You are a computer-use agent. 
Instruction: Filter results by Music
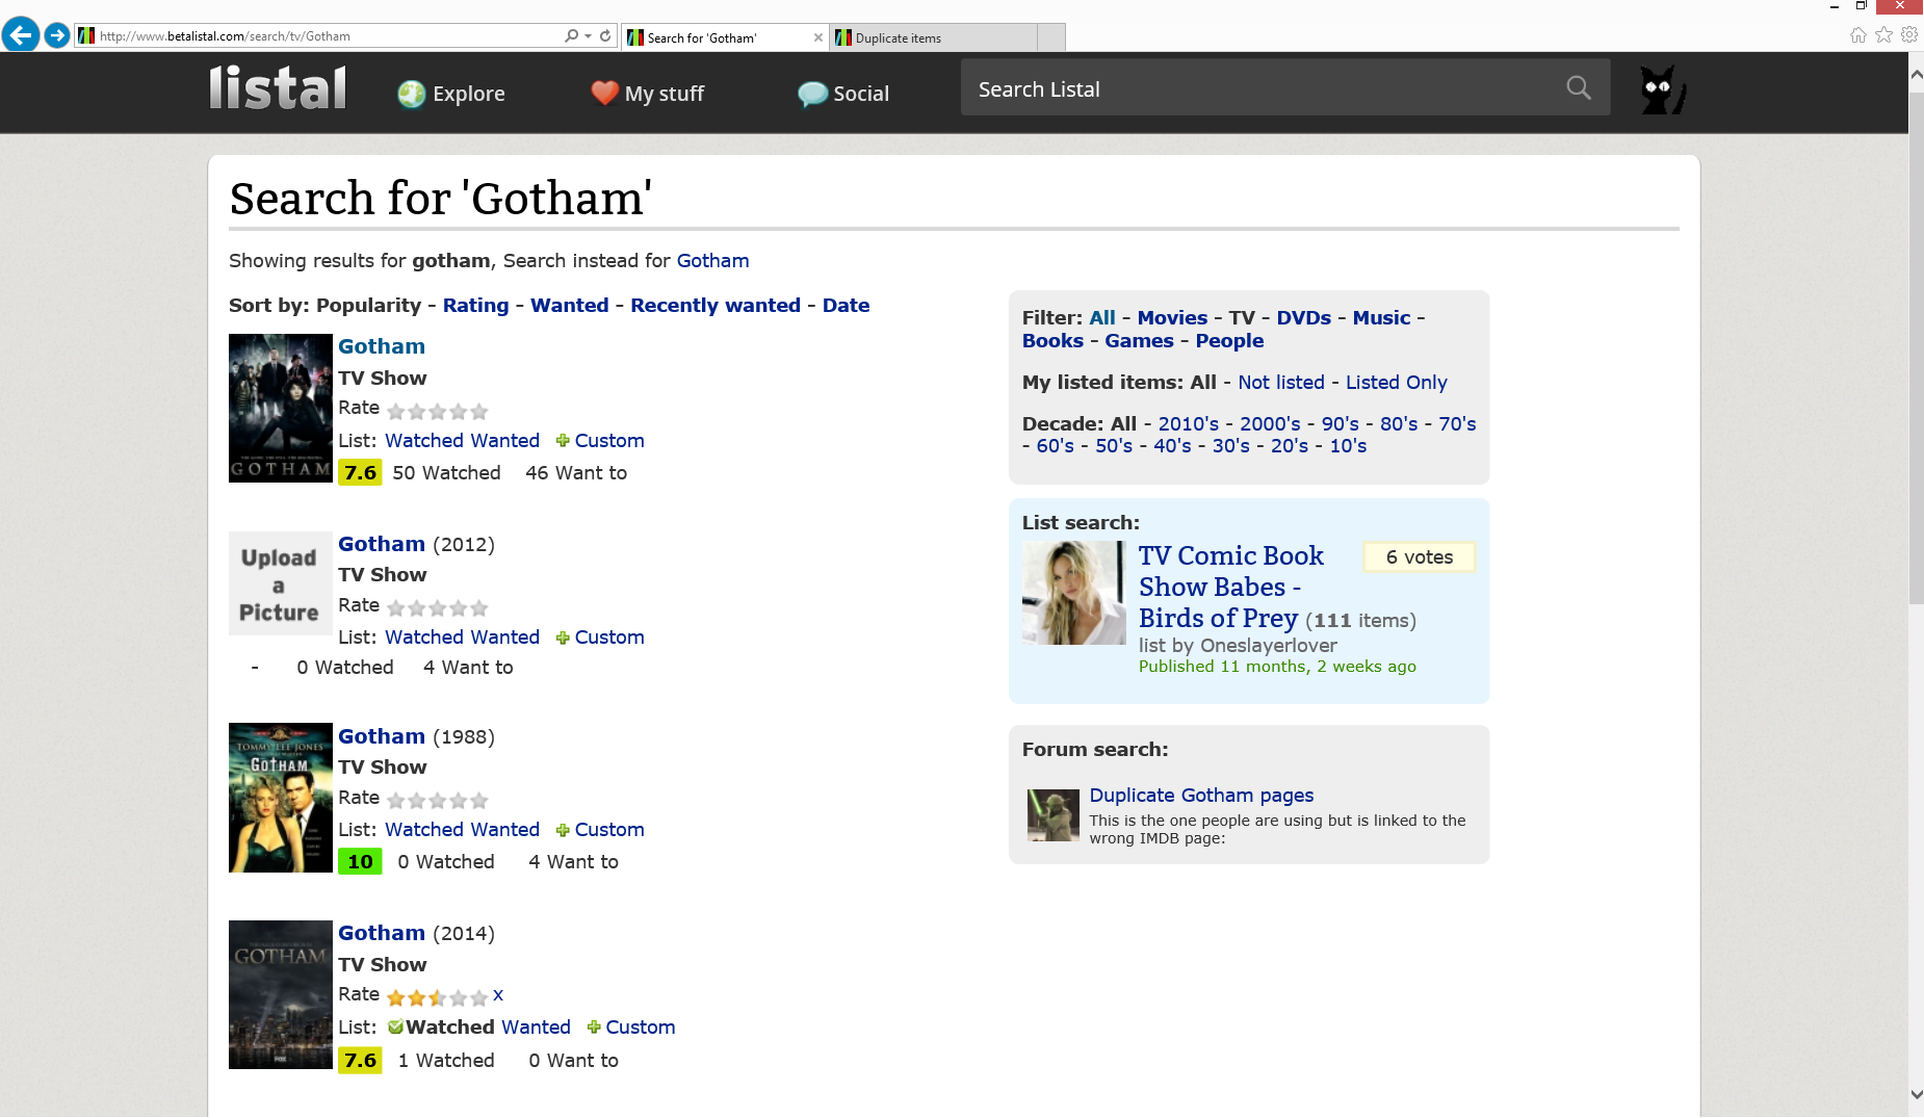pos(1381,318)
